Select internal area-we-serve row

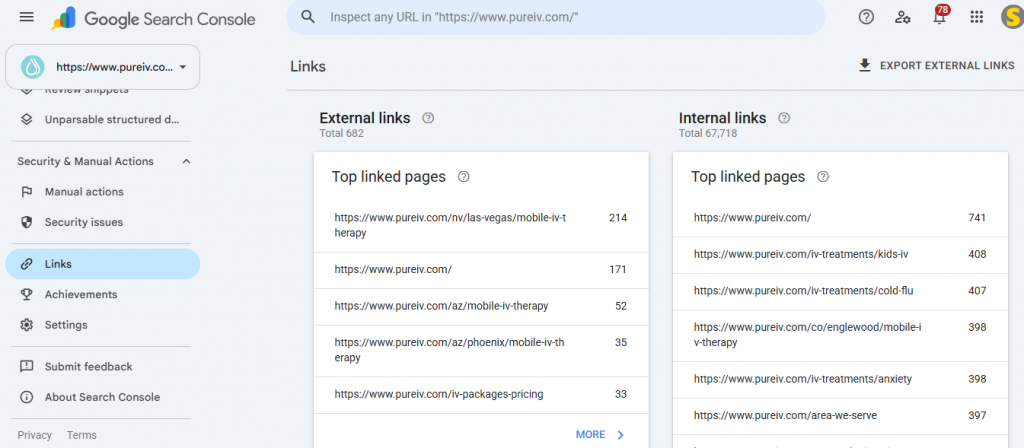840,416
